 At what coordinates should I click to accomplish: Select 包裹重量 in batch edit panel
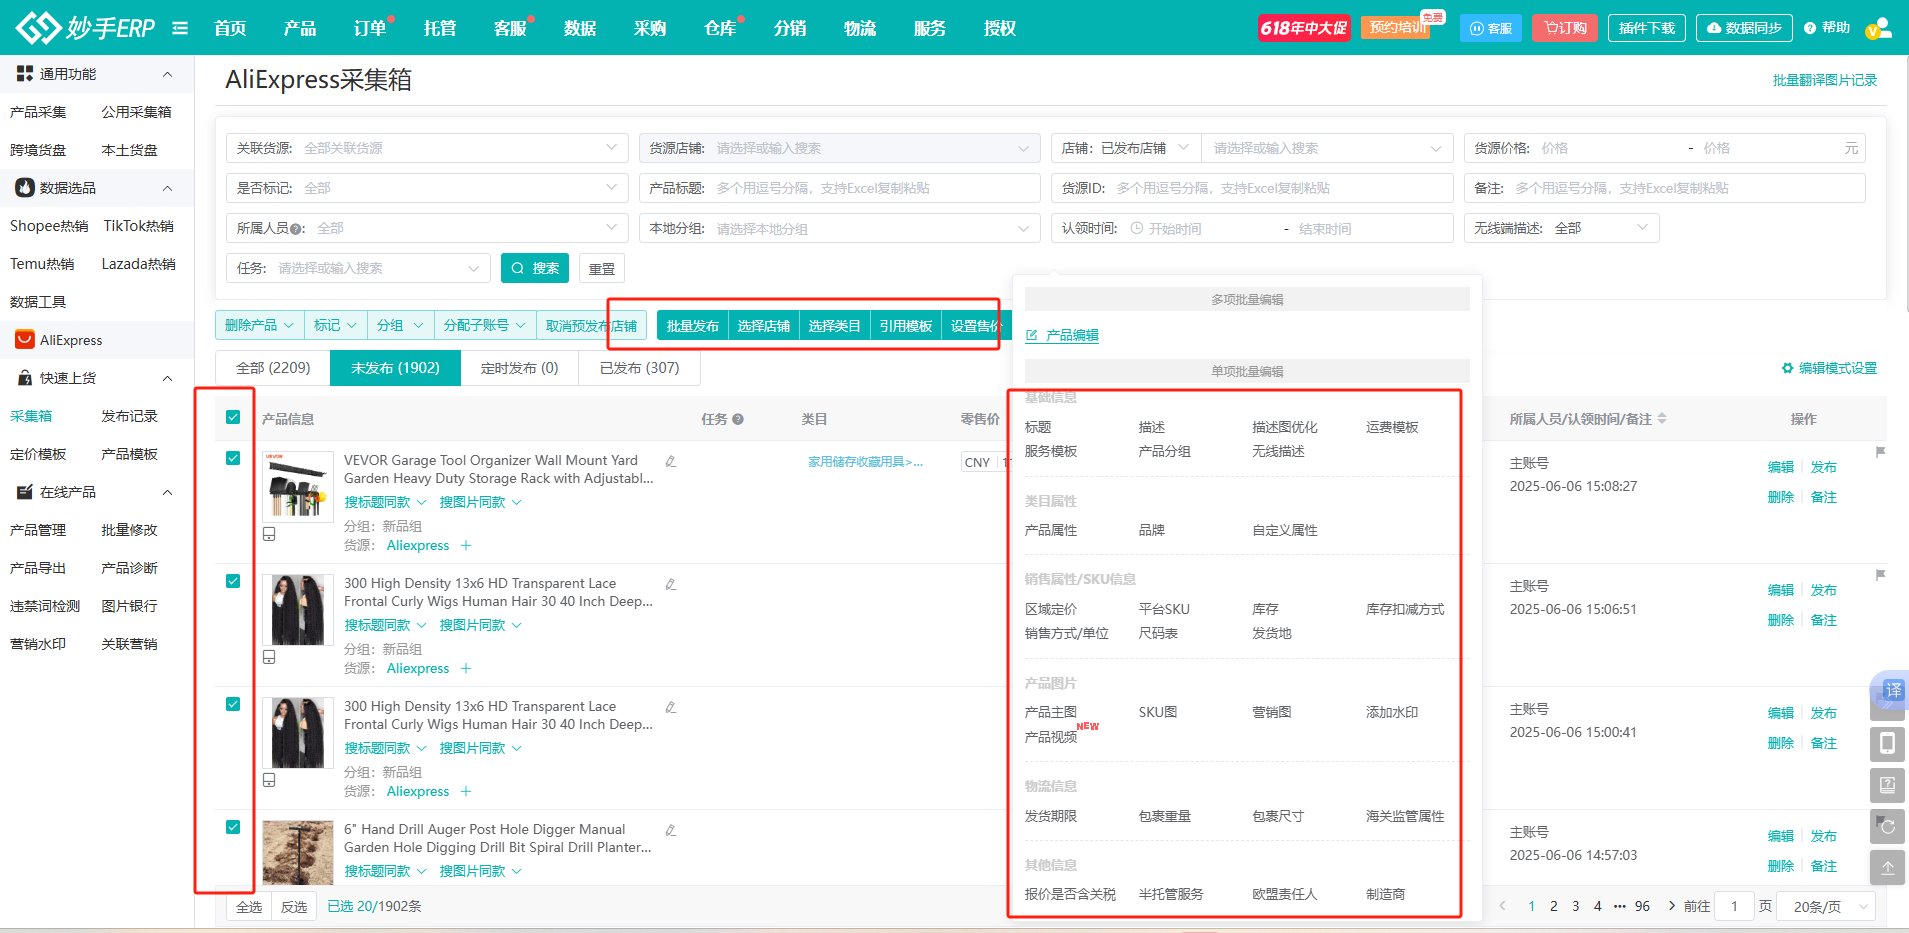point(1164,816)
